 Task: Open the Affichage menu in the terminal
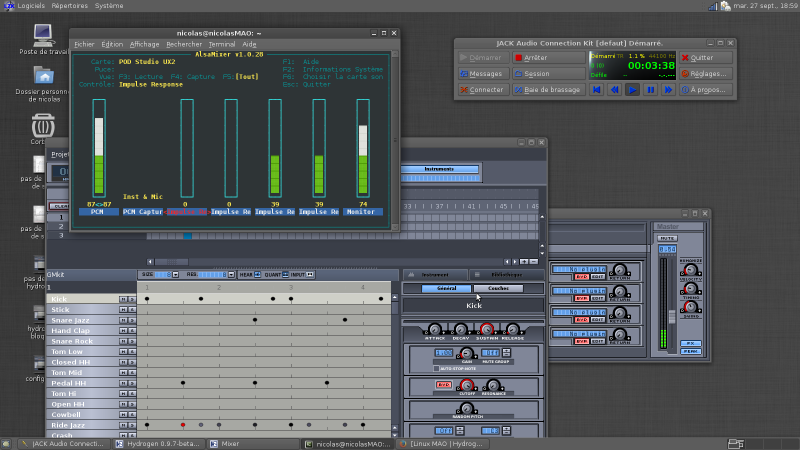point(144,44)
